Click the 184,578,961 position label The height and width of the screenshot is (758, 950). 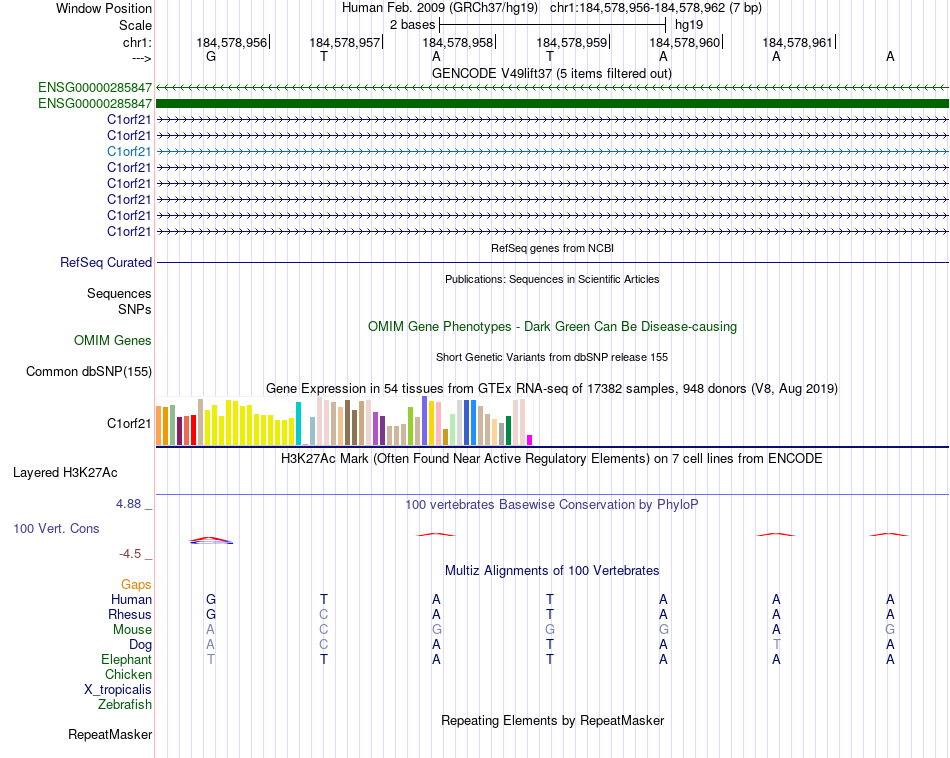[797, 42]
